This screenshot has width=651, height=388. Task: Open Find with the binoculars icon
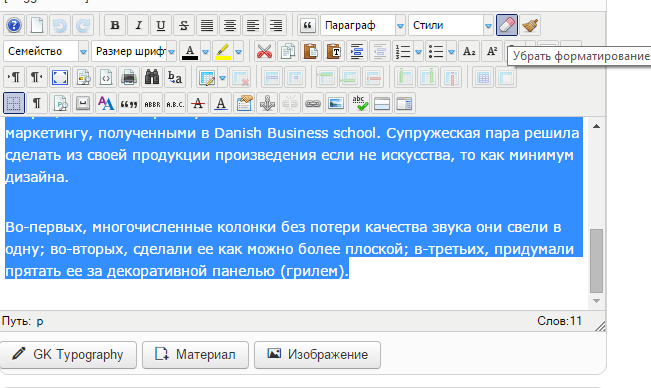(x=152, y=78)
